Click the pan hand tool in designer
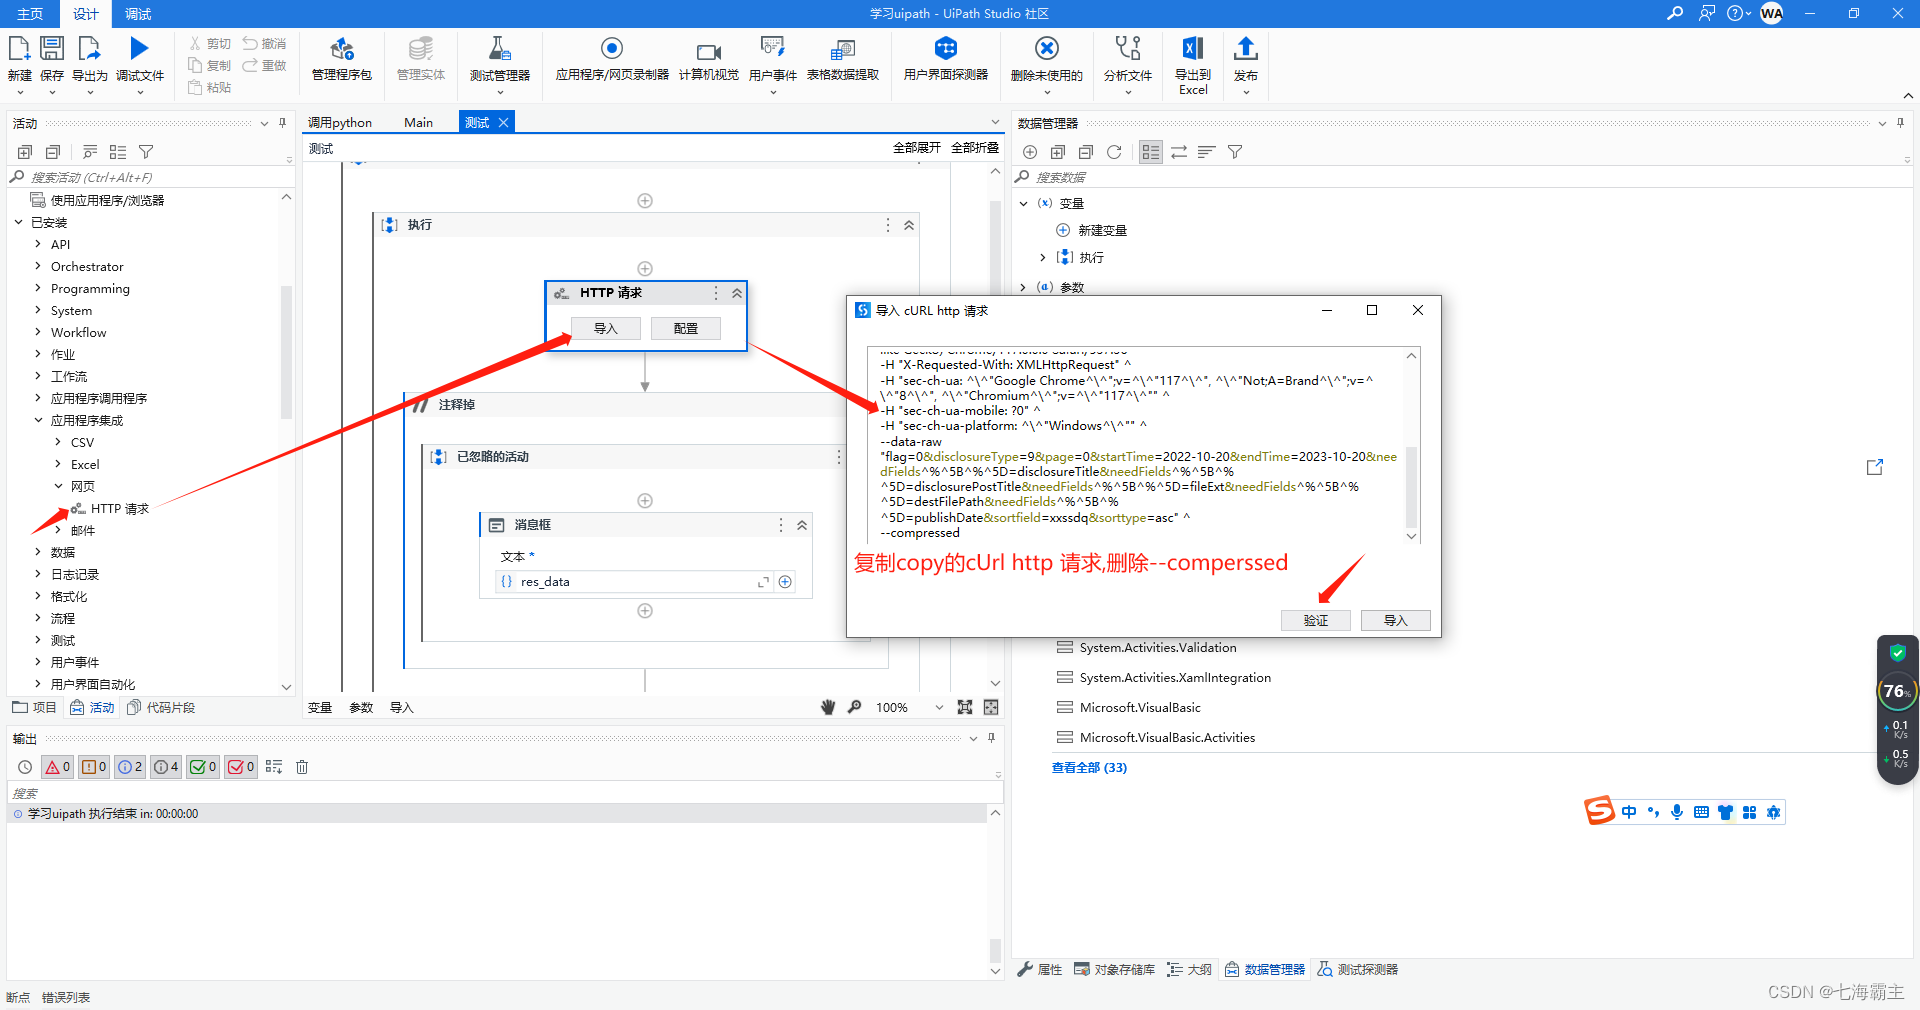The height and width of the screenshot is (1010, 1920). tap(828, 707)
